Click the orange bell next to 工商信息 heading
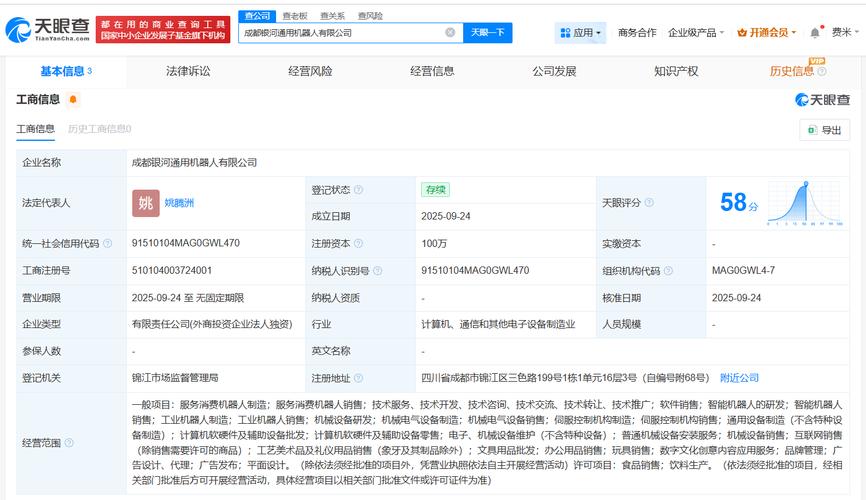The height and width of the screenshot is (500, 866). coord(72,99)
